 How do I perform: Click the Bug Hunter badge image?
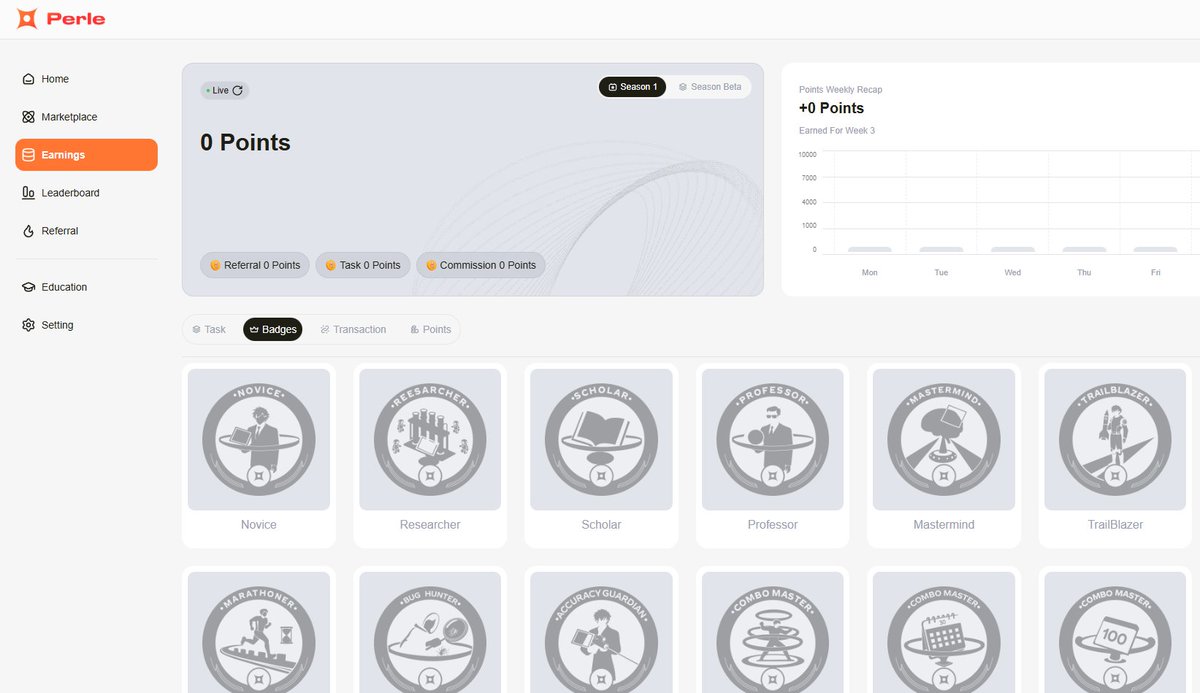point(430,632)
